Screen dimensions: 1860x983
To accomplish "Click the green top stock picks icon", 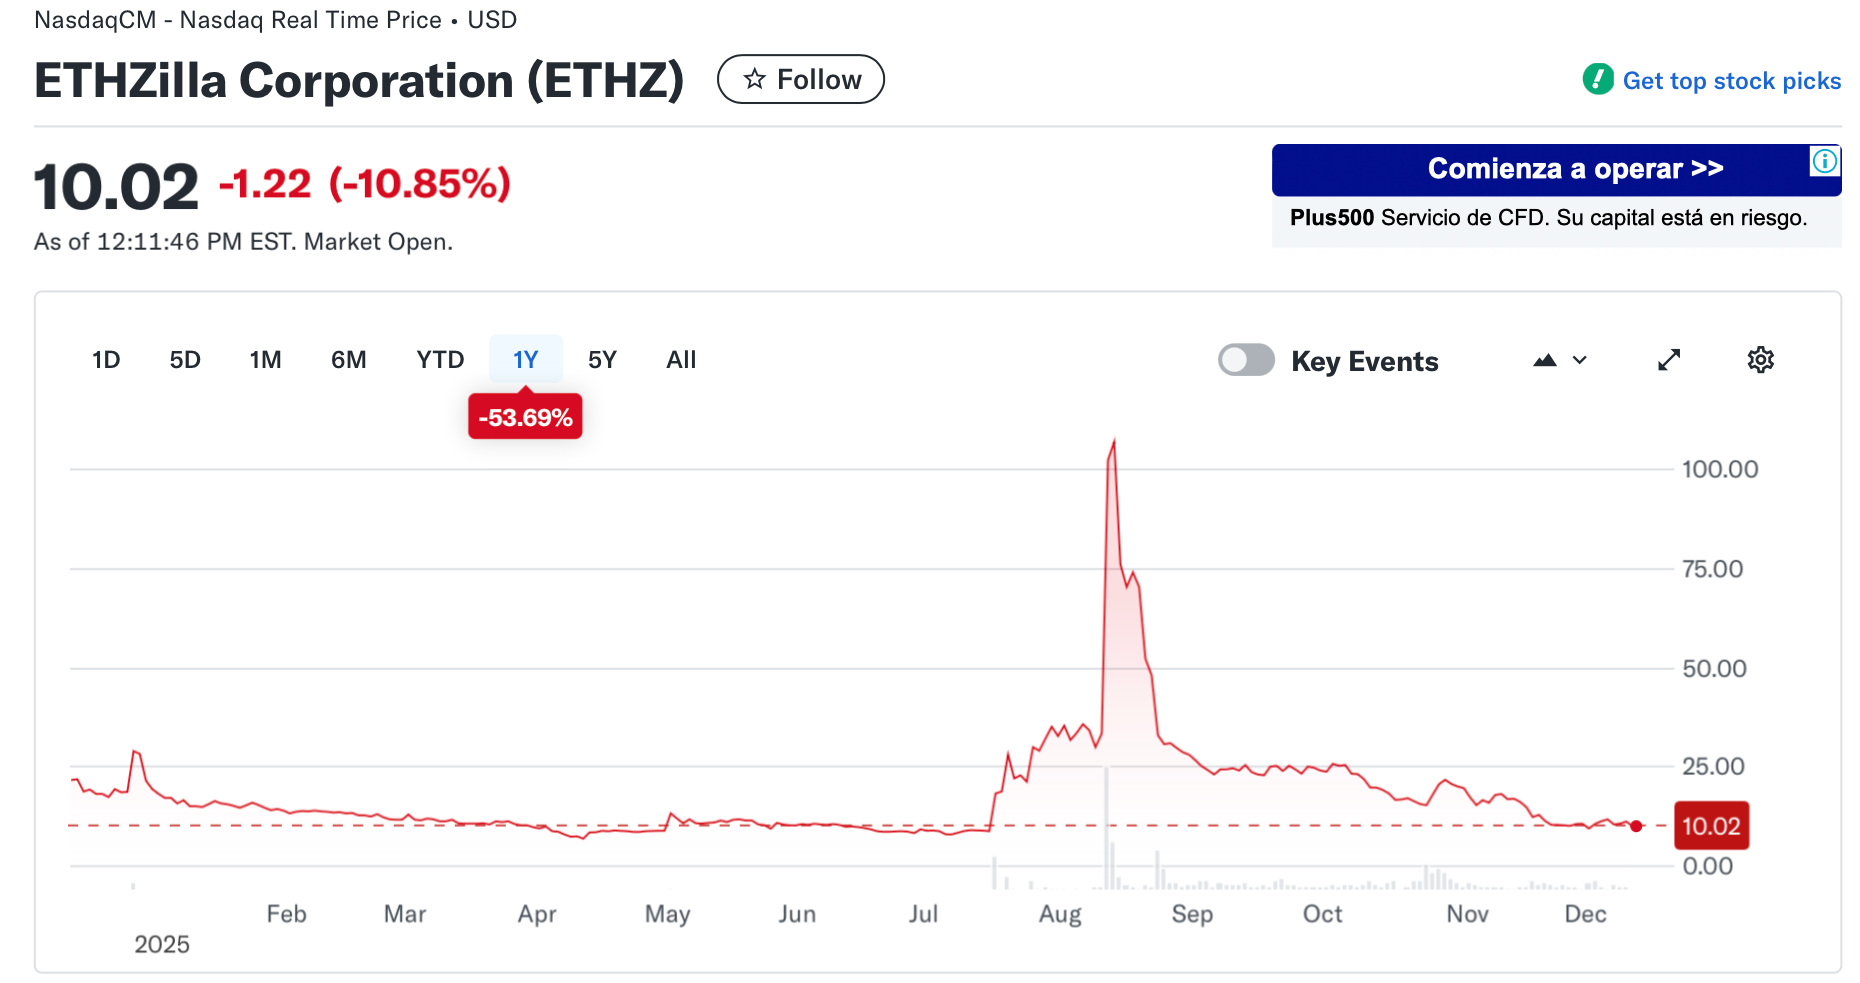I will click(x=1598, y=79).
